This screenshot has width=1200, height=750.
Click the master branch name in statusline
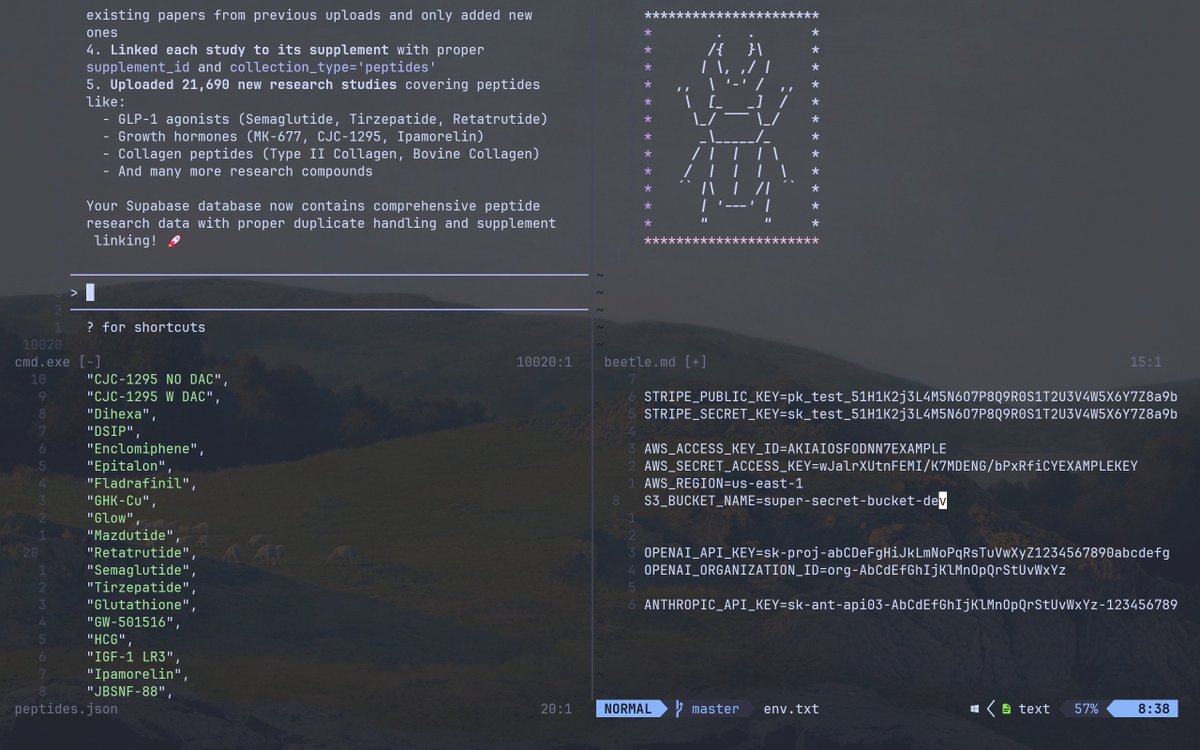pos(716,709)
